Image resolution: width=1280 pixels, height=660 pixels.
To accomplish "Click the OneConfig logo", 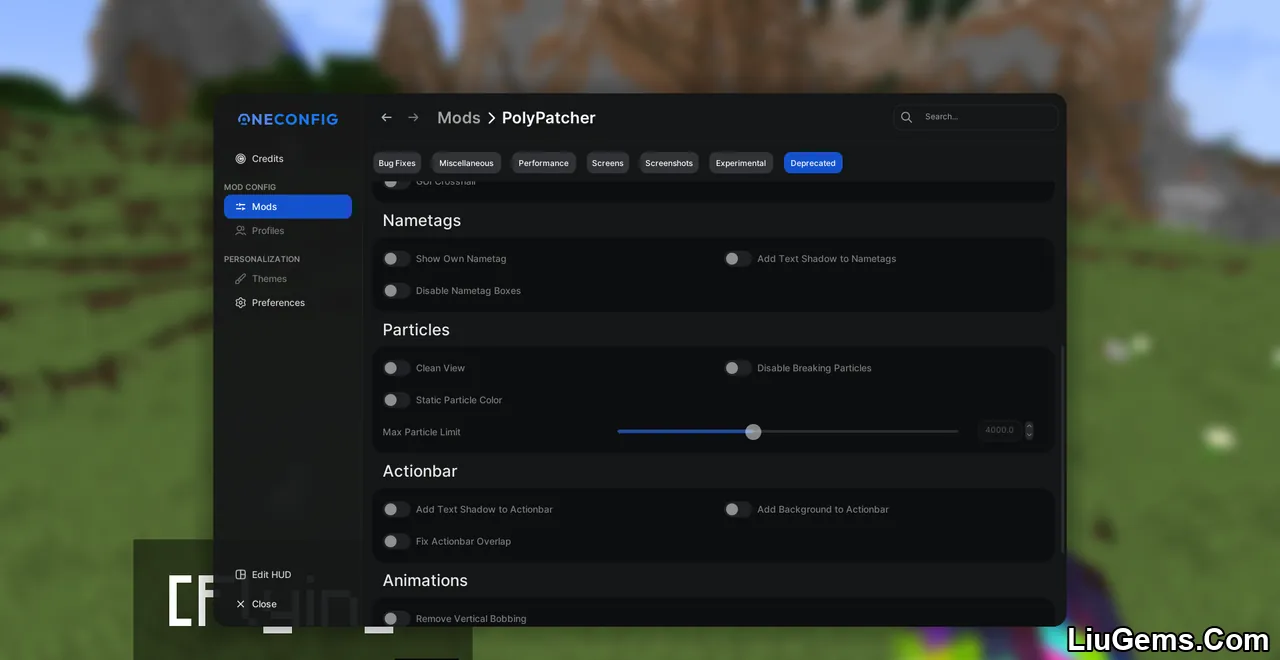I will click(x=288, y=120).
